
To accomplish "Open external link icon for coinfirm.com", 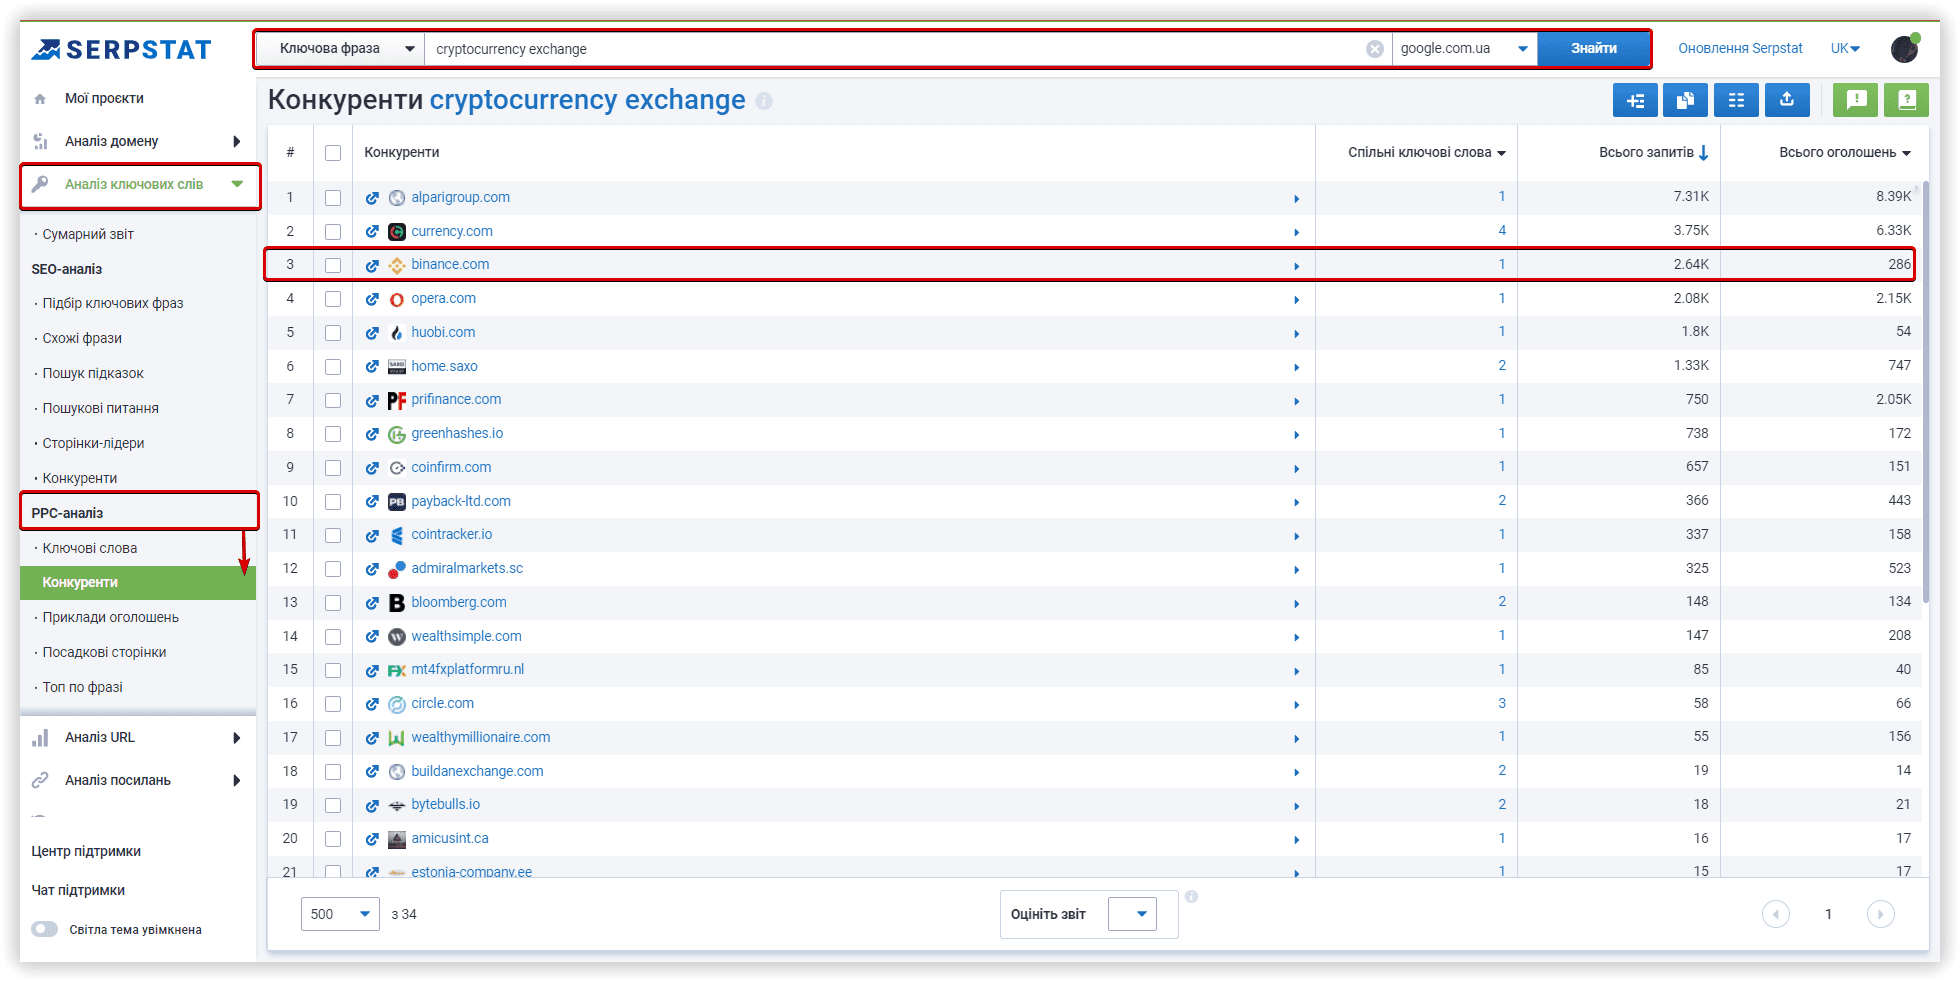I will click(x=372, y=468).
